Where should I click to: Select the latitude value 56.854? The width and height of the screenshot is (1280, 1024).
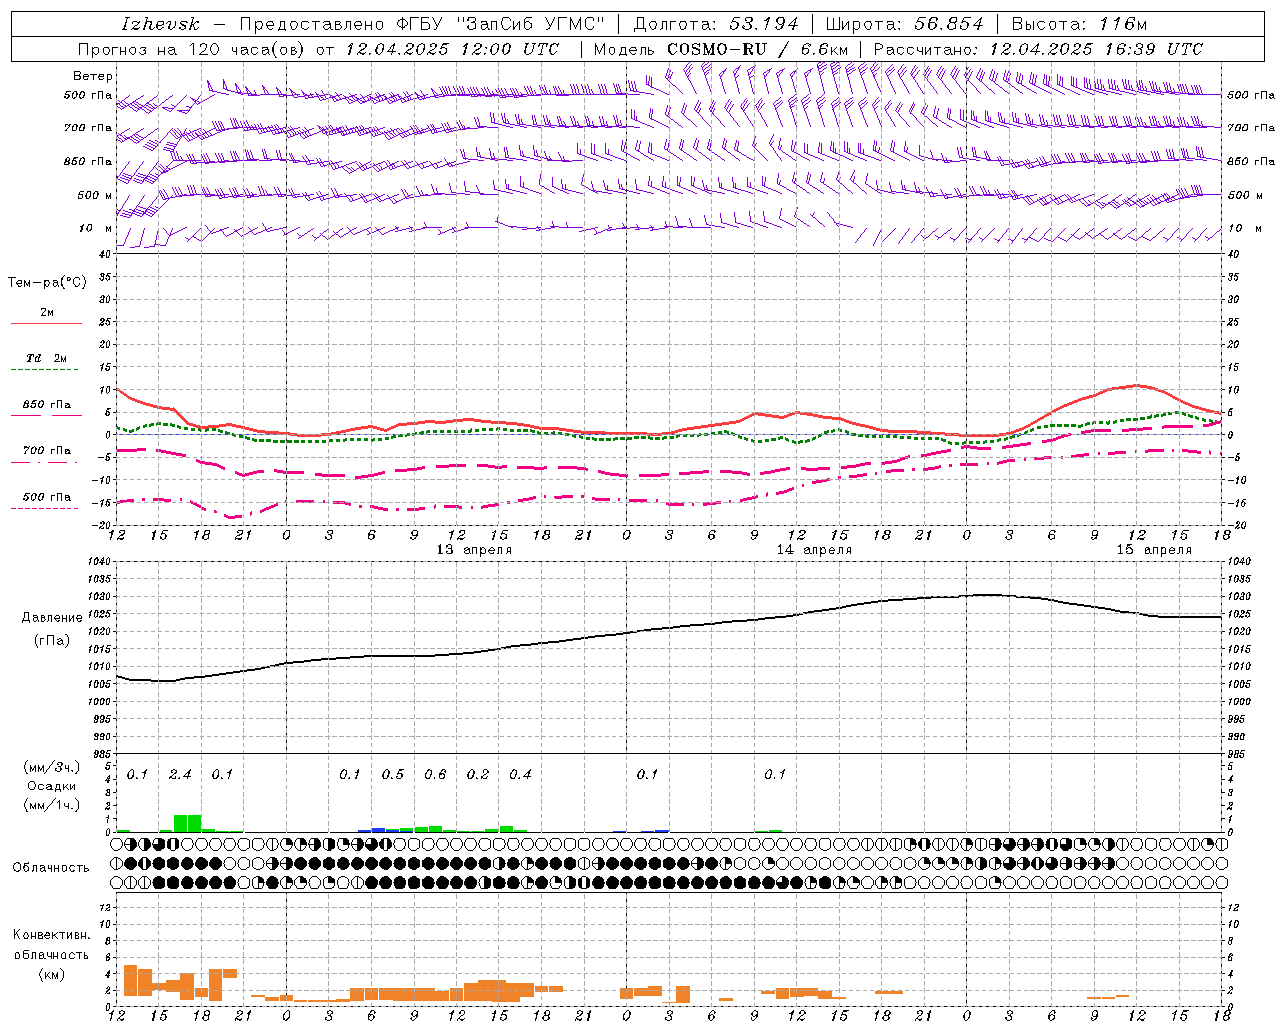coord(949,24)
